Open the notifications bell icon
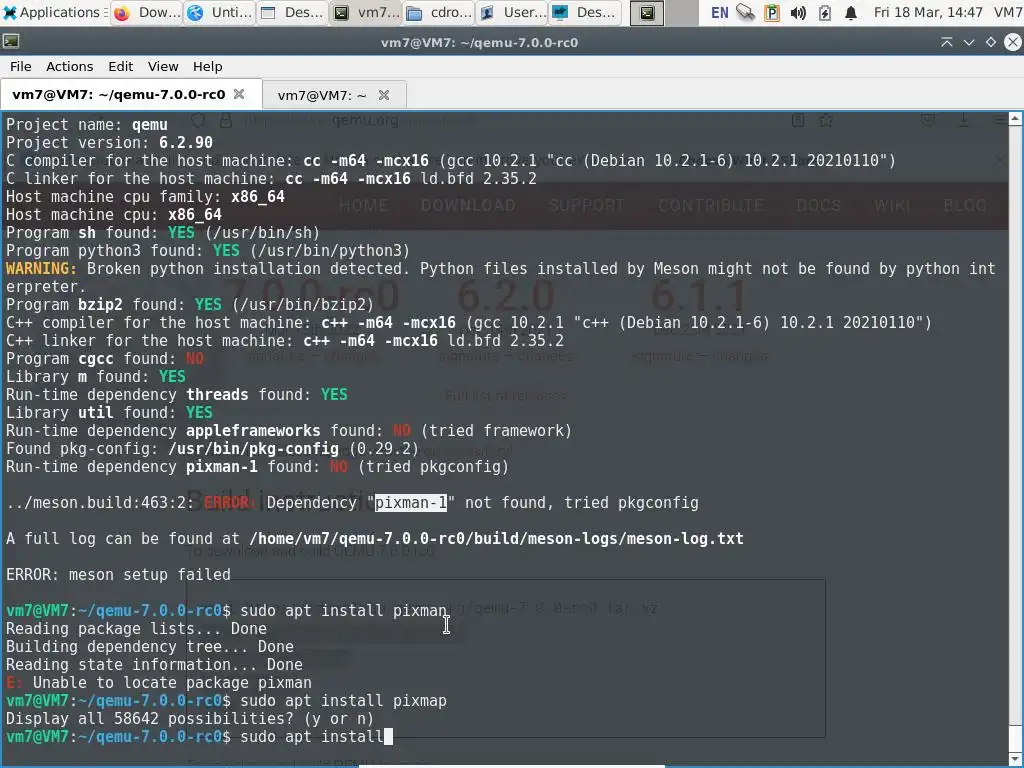 click(x=850, y=12)
